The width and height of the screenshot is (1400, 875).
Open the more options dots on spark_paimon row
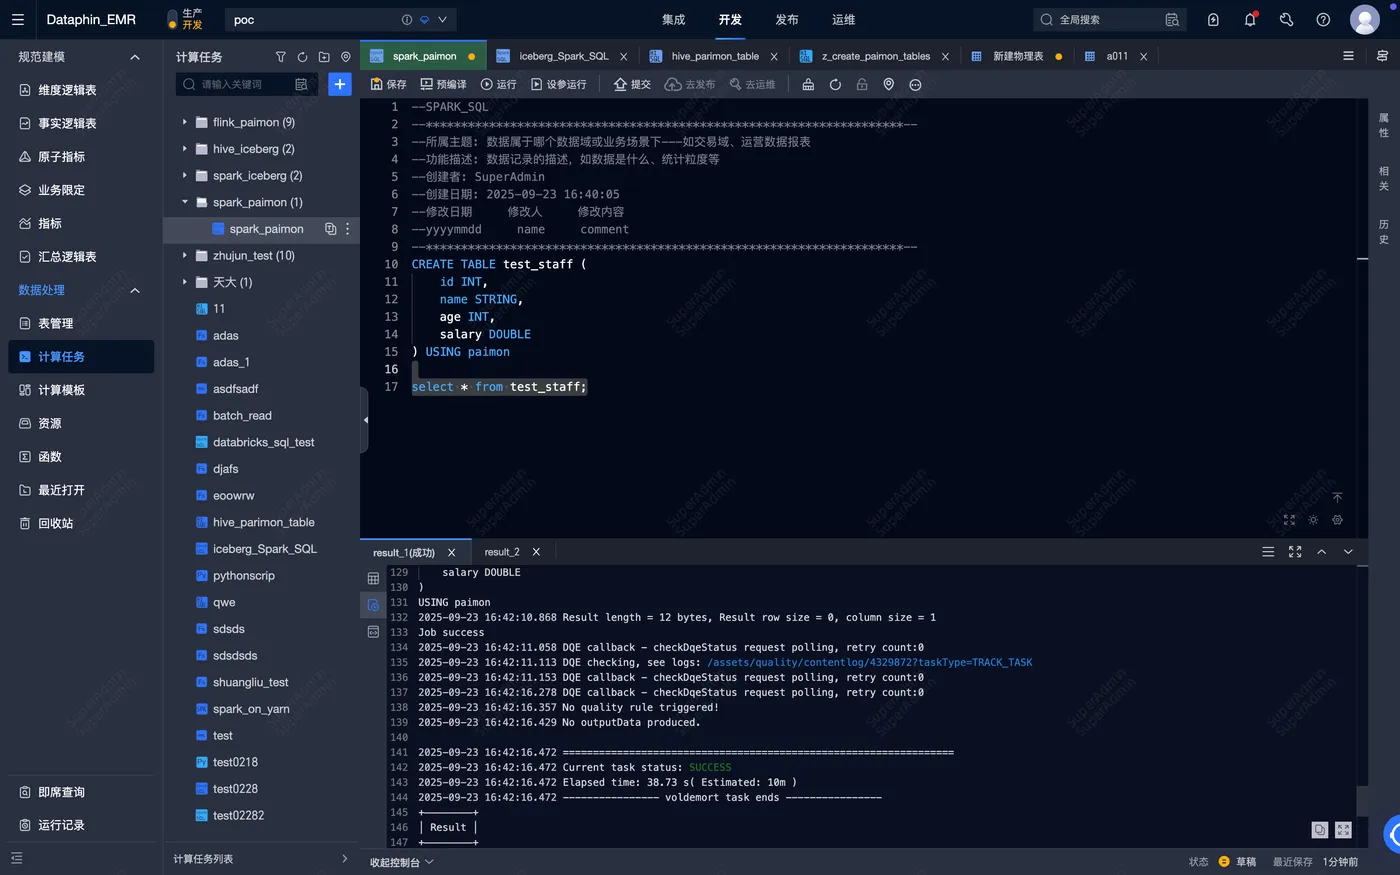click(x=347, y=229)
